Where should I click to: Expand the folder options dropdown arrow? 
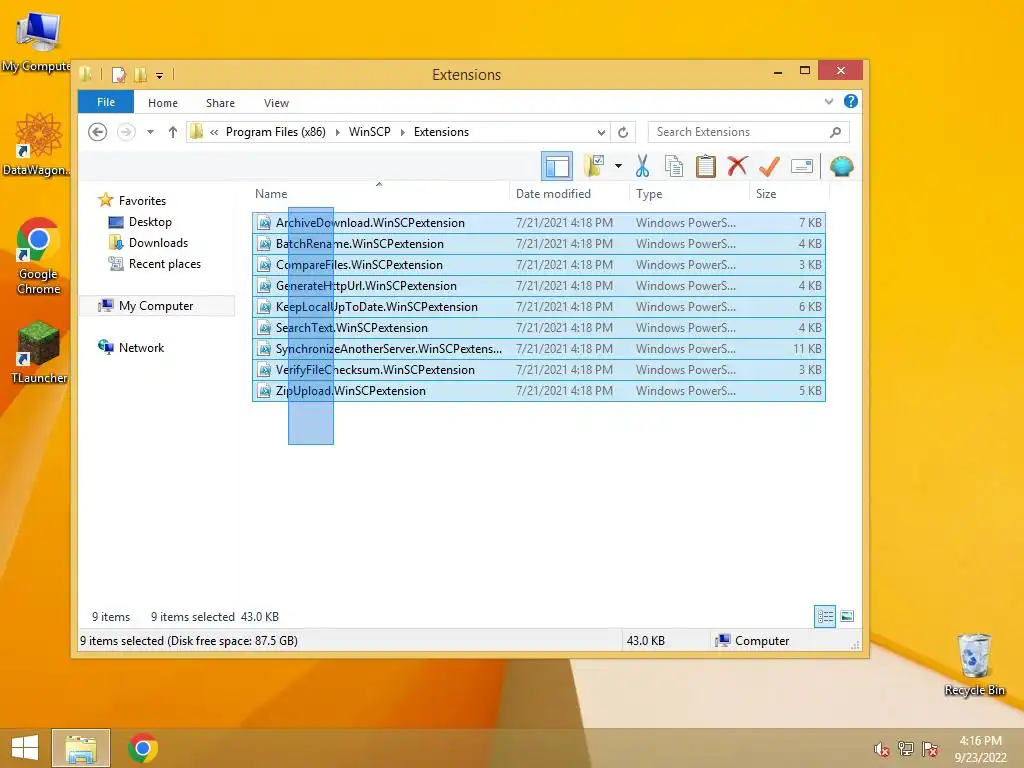tap(618, 166)
